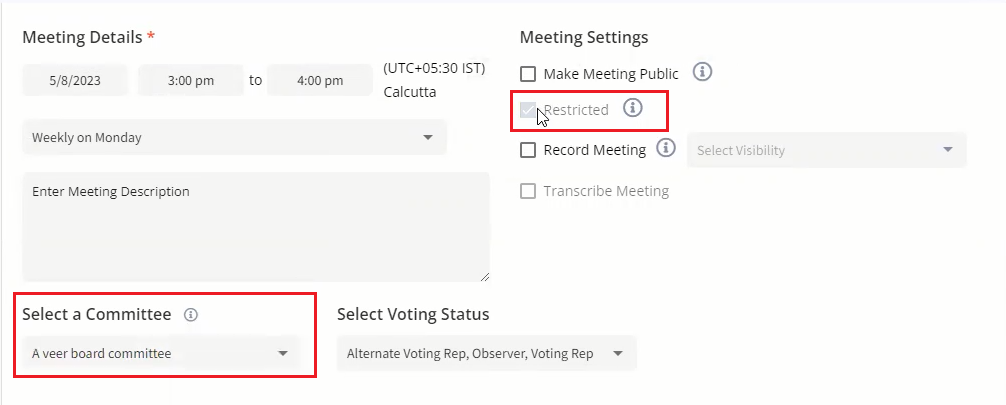The width and height of the screenshot is (1006, 405).
Task: Open the Weekly on Monday recurrence dropdown
Action: point(234,138)
